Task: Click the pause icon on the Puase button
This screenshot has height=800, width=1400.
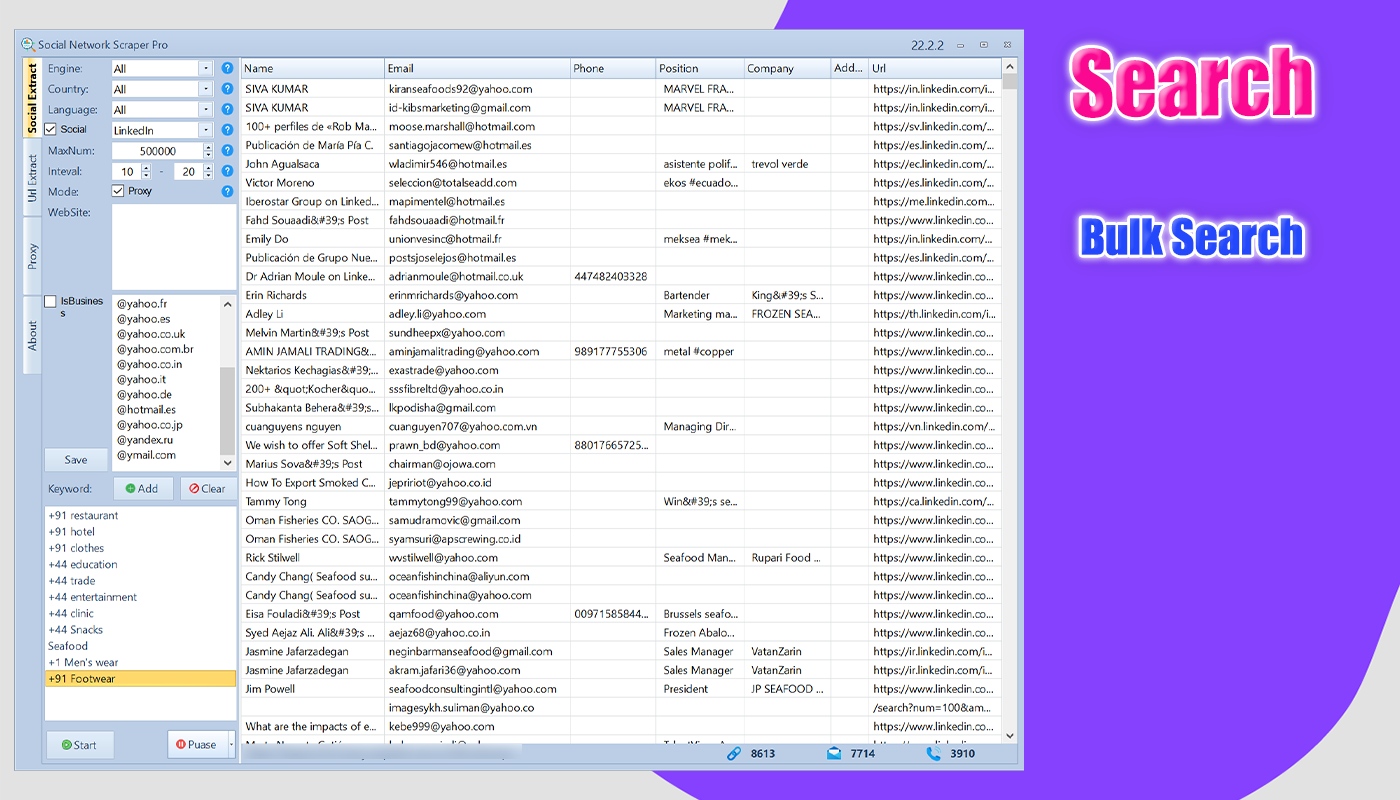Action: point(183,744)
